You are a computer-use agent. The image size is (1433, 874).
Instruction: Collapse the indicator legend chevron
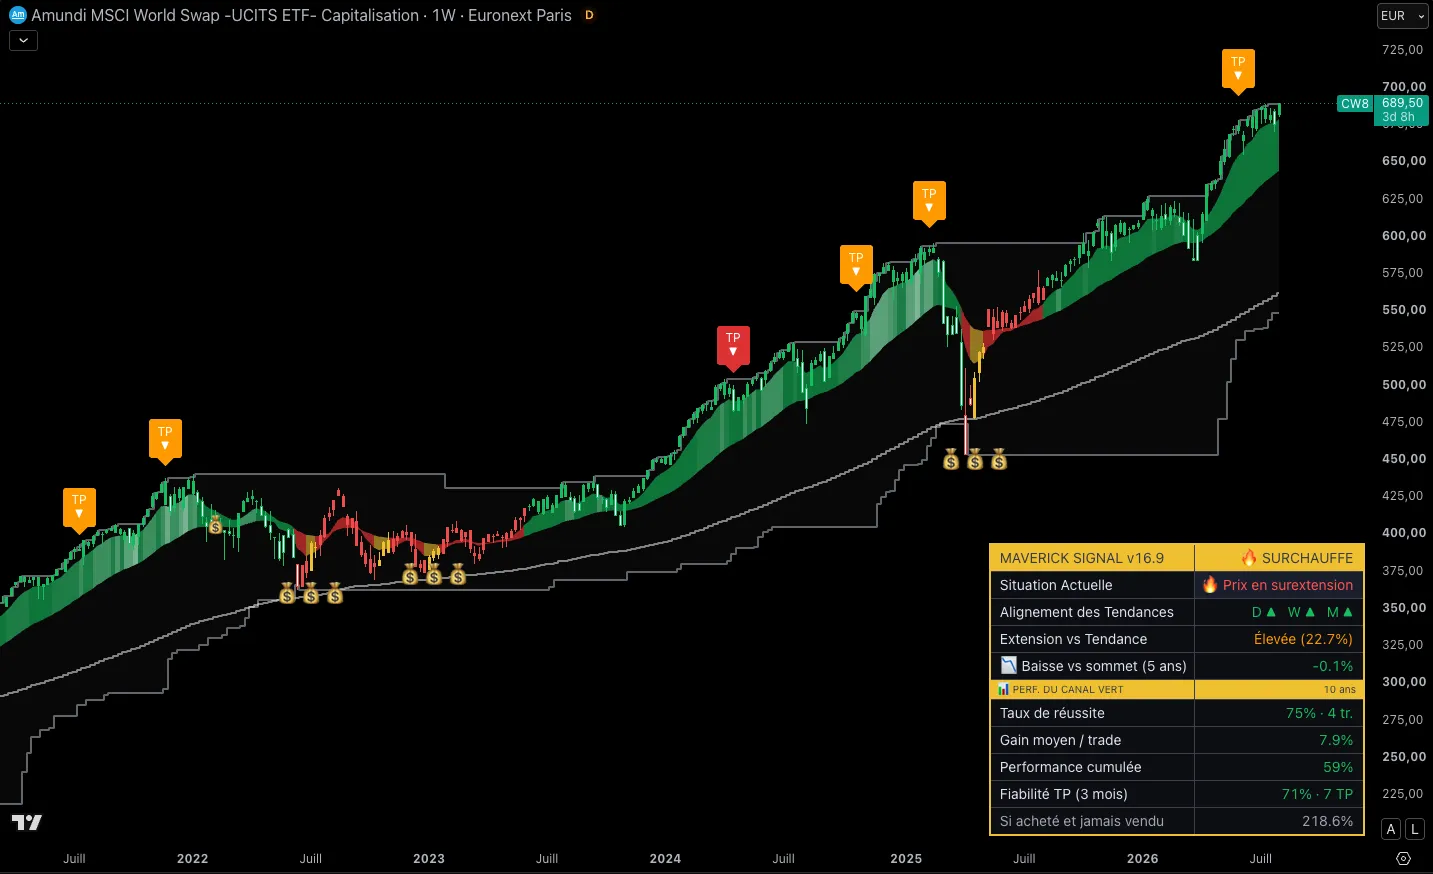[x=24, y=41]
